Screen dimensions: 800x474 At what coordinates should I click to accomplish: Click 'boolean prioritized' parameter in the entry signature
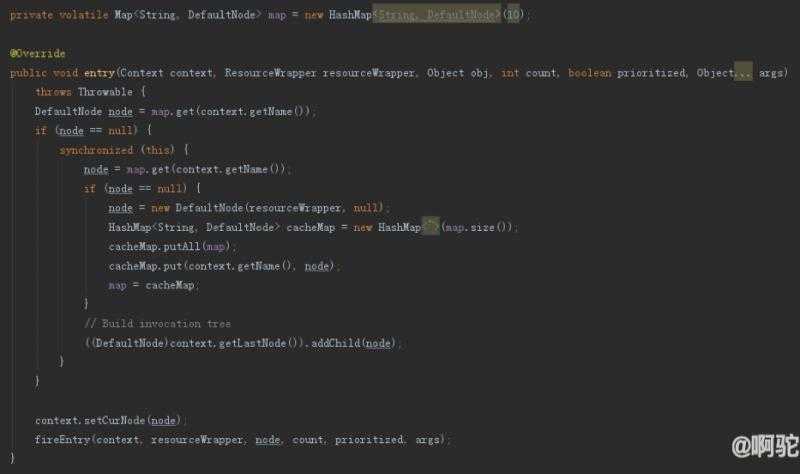(628, 73)
